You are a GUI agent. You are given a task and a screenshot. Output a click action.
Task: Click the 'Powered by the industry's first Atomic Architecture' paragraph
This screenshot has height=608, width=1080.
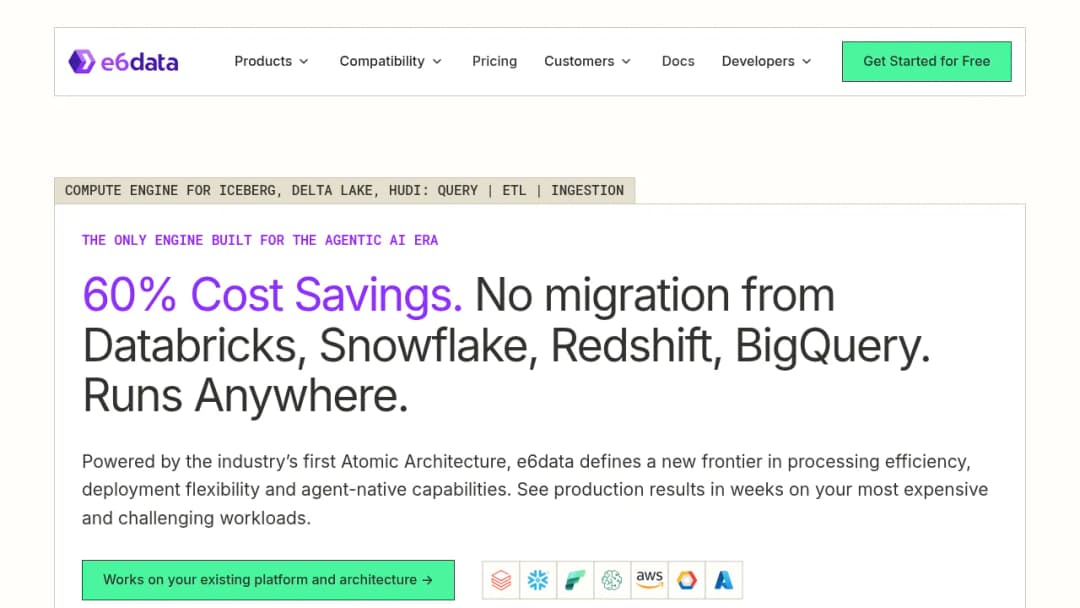pos(535,490)
